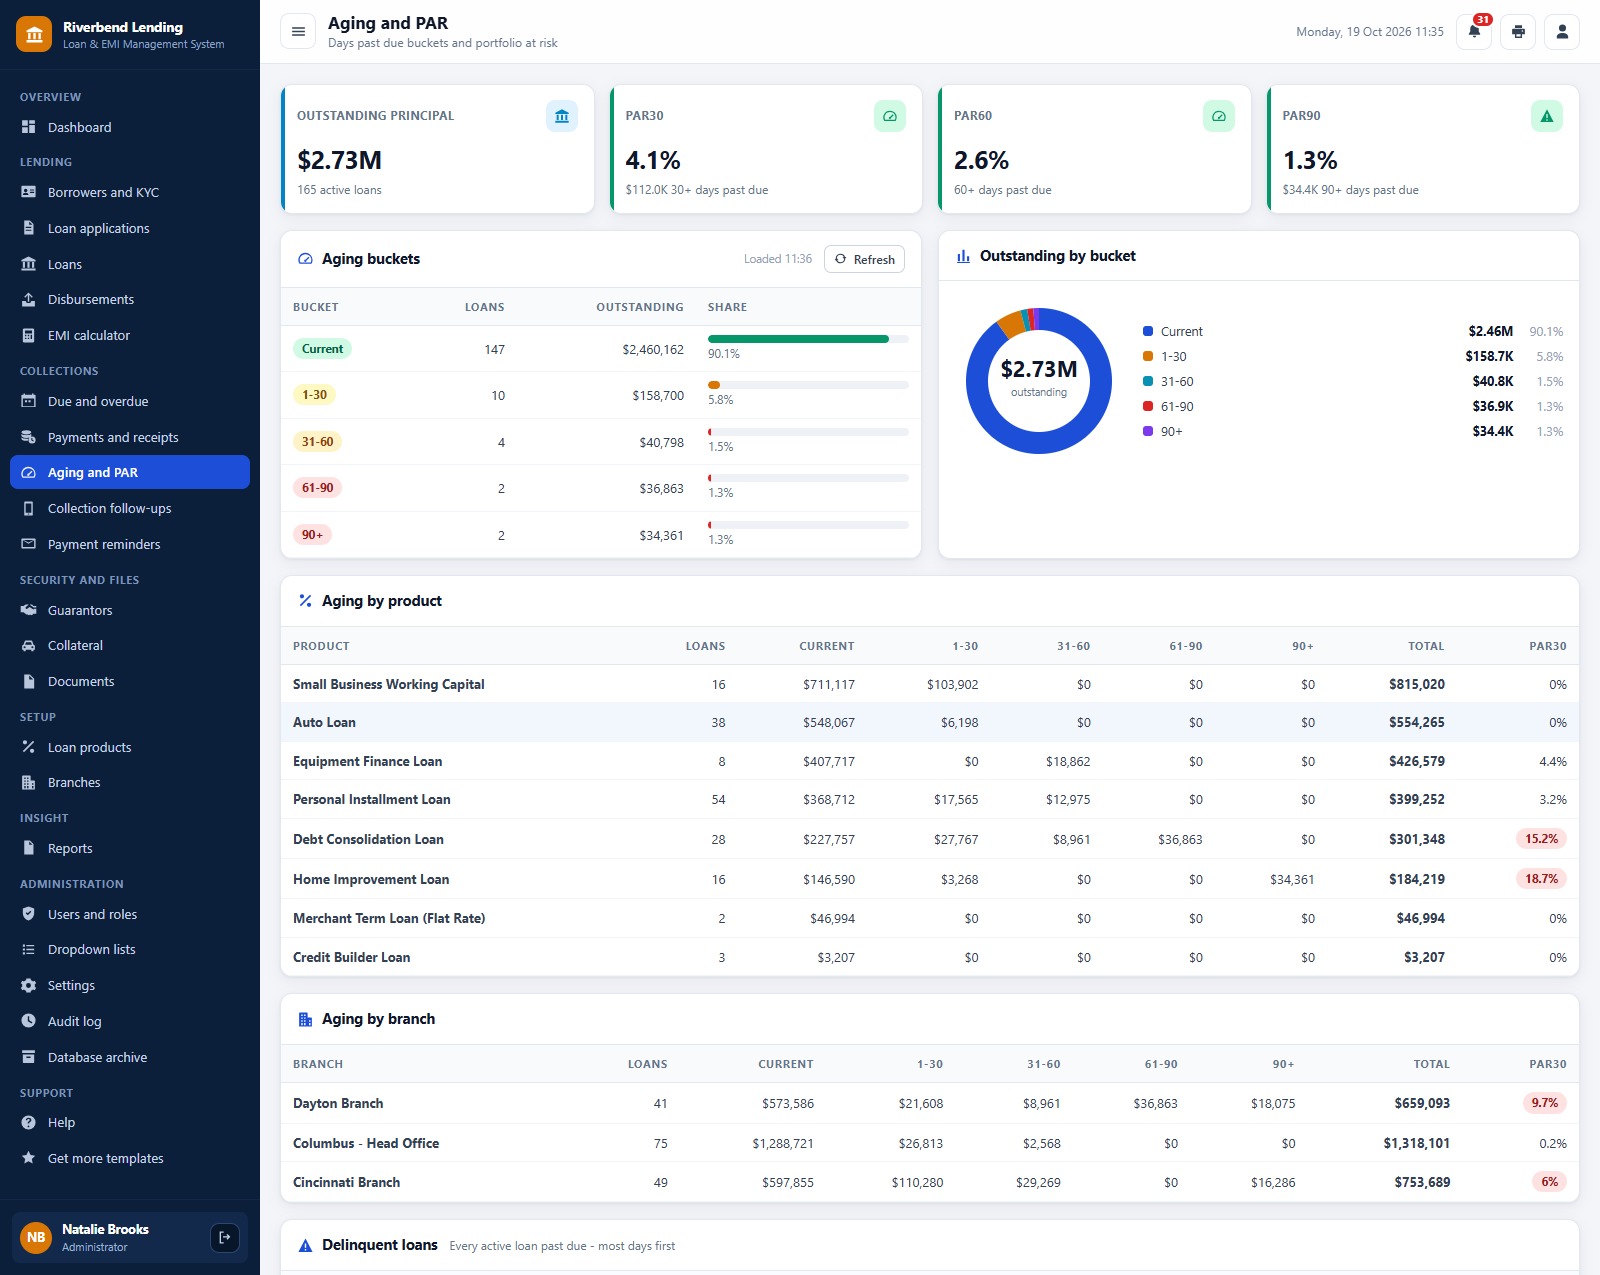Viewport: 1600px width, 1275px height.
Task: Click the Current share progress bar
Action: point(808,339)
